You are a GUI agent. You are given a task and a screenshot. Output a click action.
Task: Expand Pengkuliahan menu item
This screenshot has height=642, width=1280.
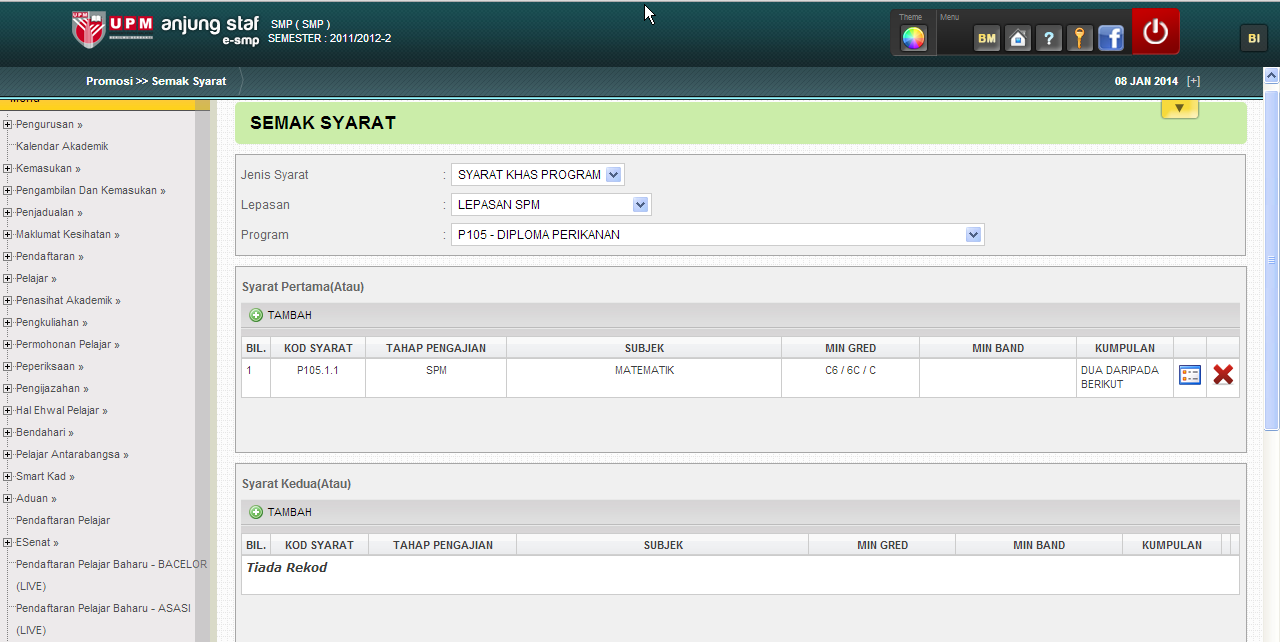(x=52, y=323)
